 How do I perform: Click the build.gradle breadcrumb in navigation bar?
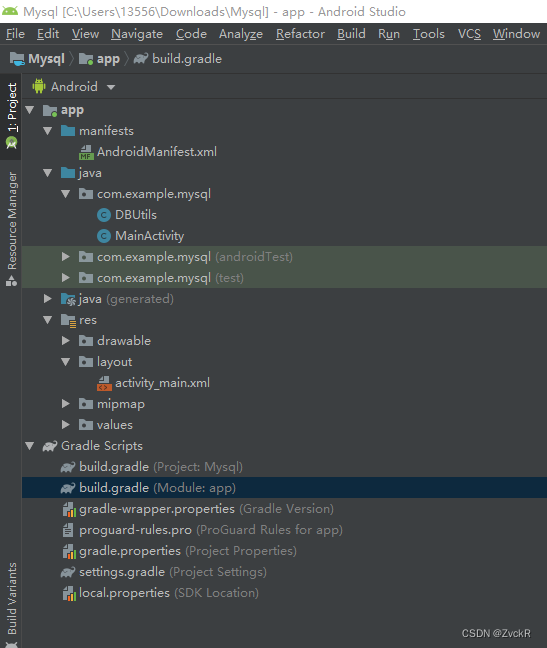point(178,59)
